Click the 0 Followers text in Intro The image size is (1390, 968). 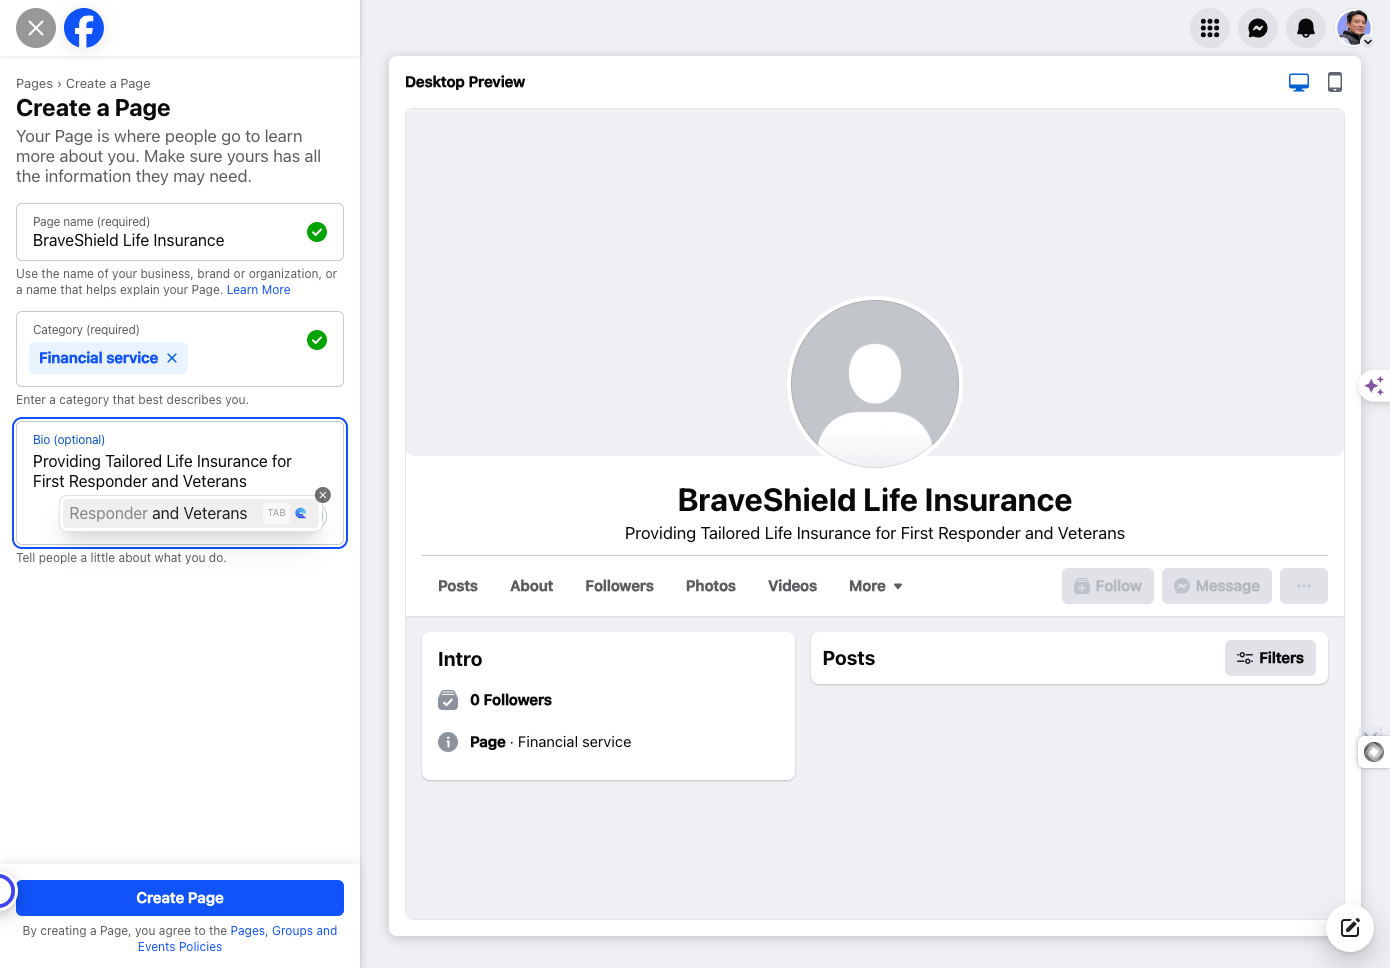(511, 700)
